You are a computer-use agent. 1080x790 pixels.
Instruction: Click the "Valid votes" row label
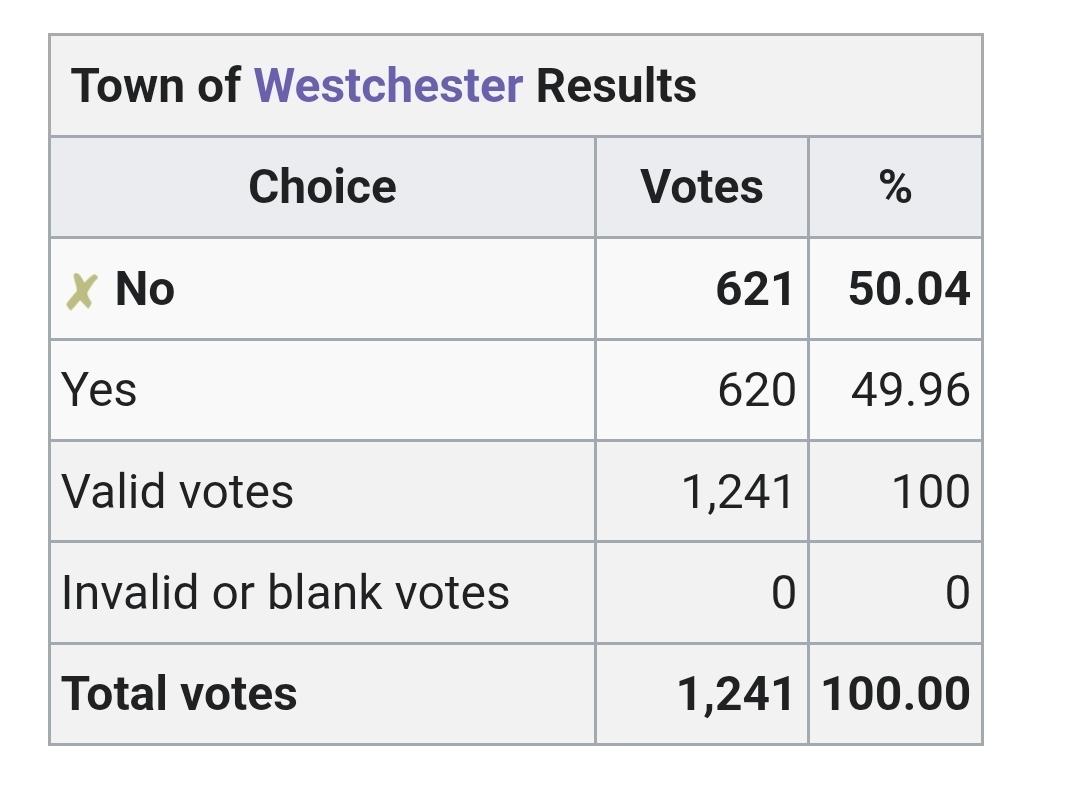point(177,492)
